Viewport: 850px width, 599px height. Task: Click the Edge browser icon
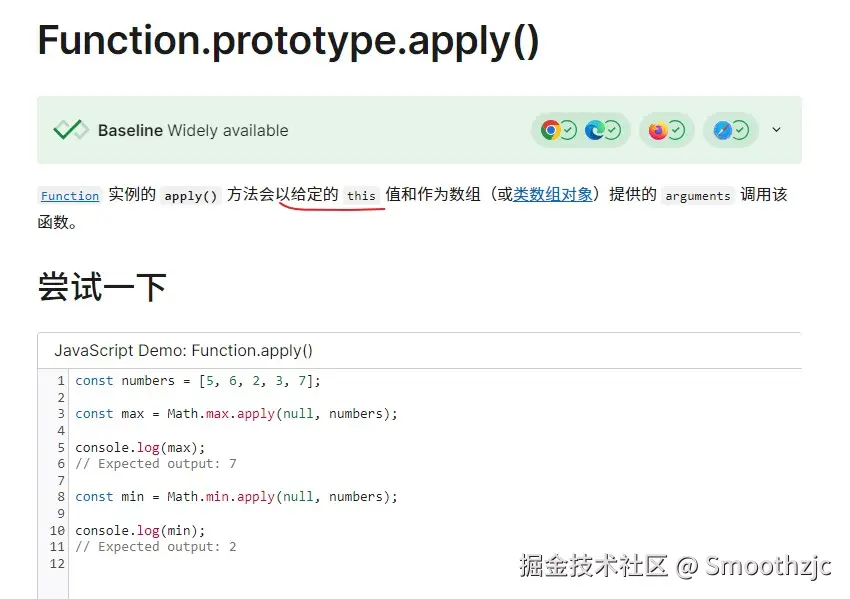point(595,130)
